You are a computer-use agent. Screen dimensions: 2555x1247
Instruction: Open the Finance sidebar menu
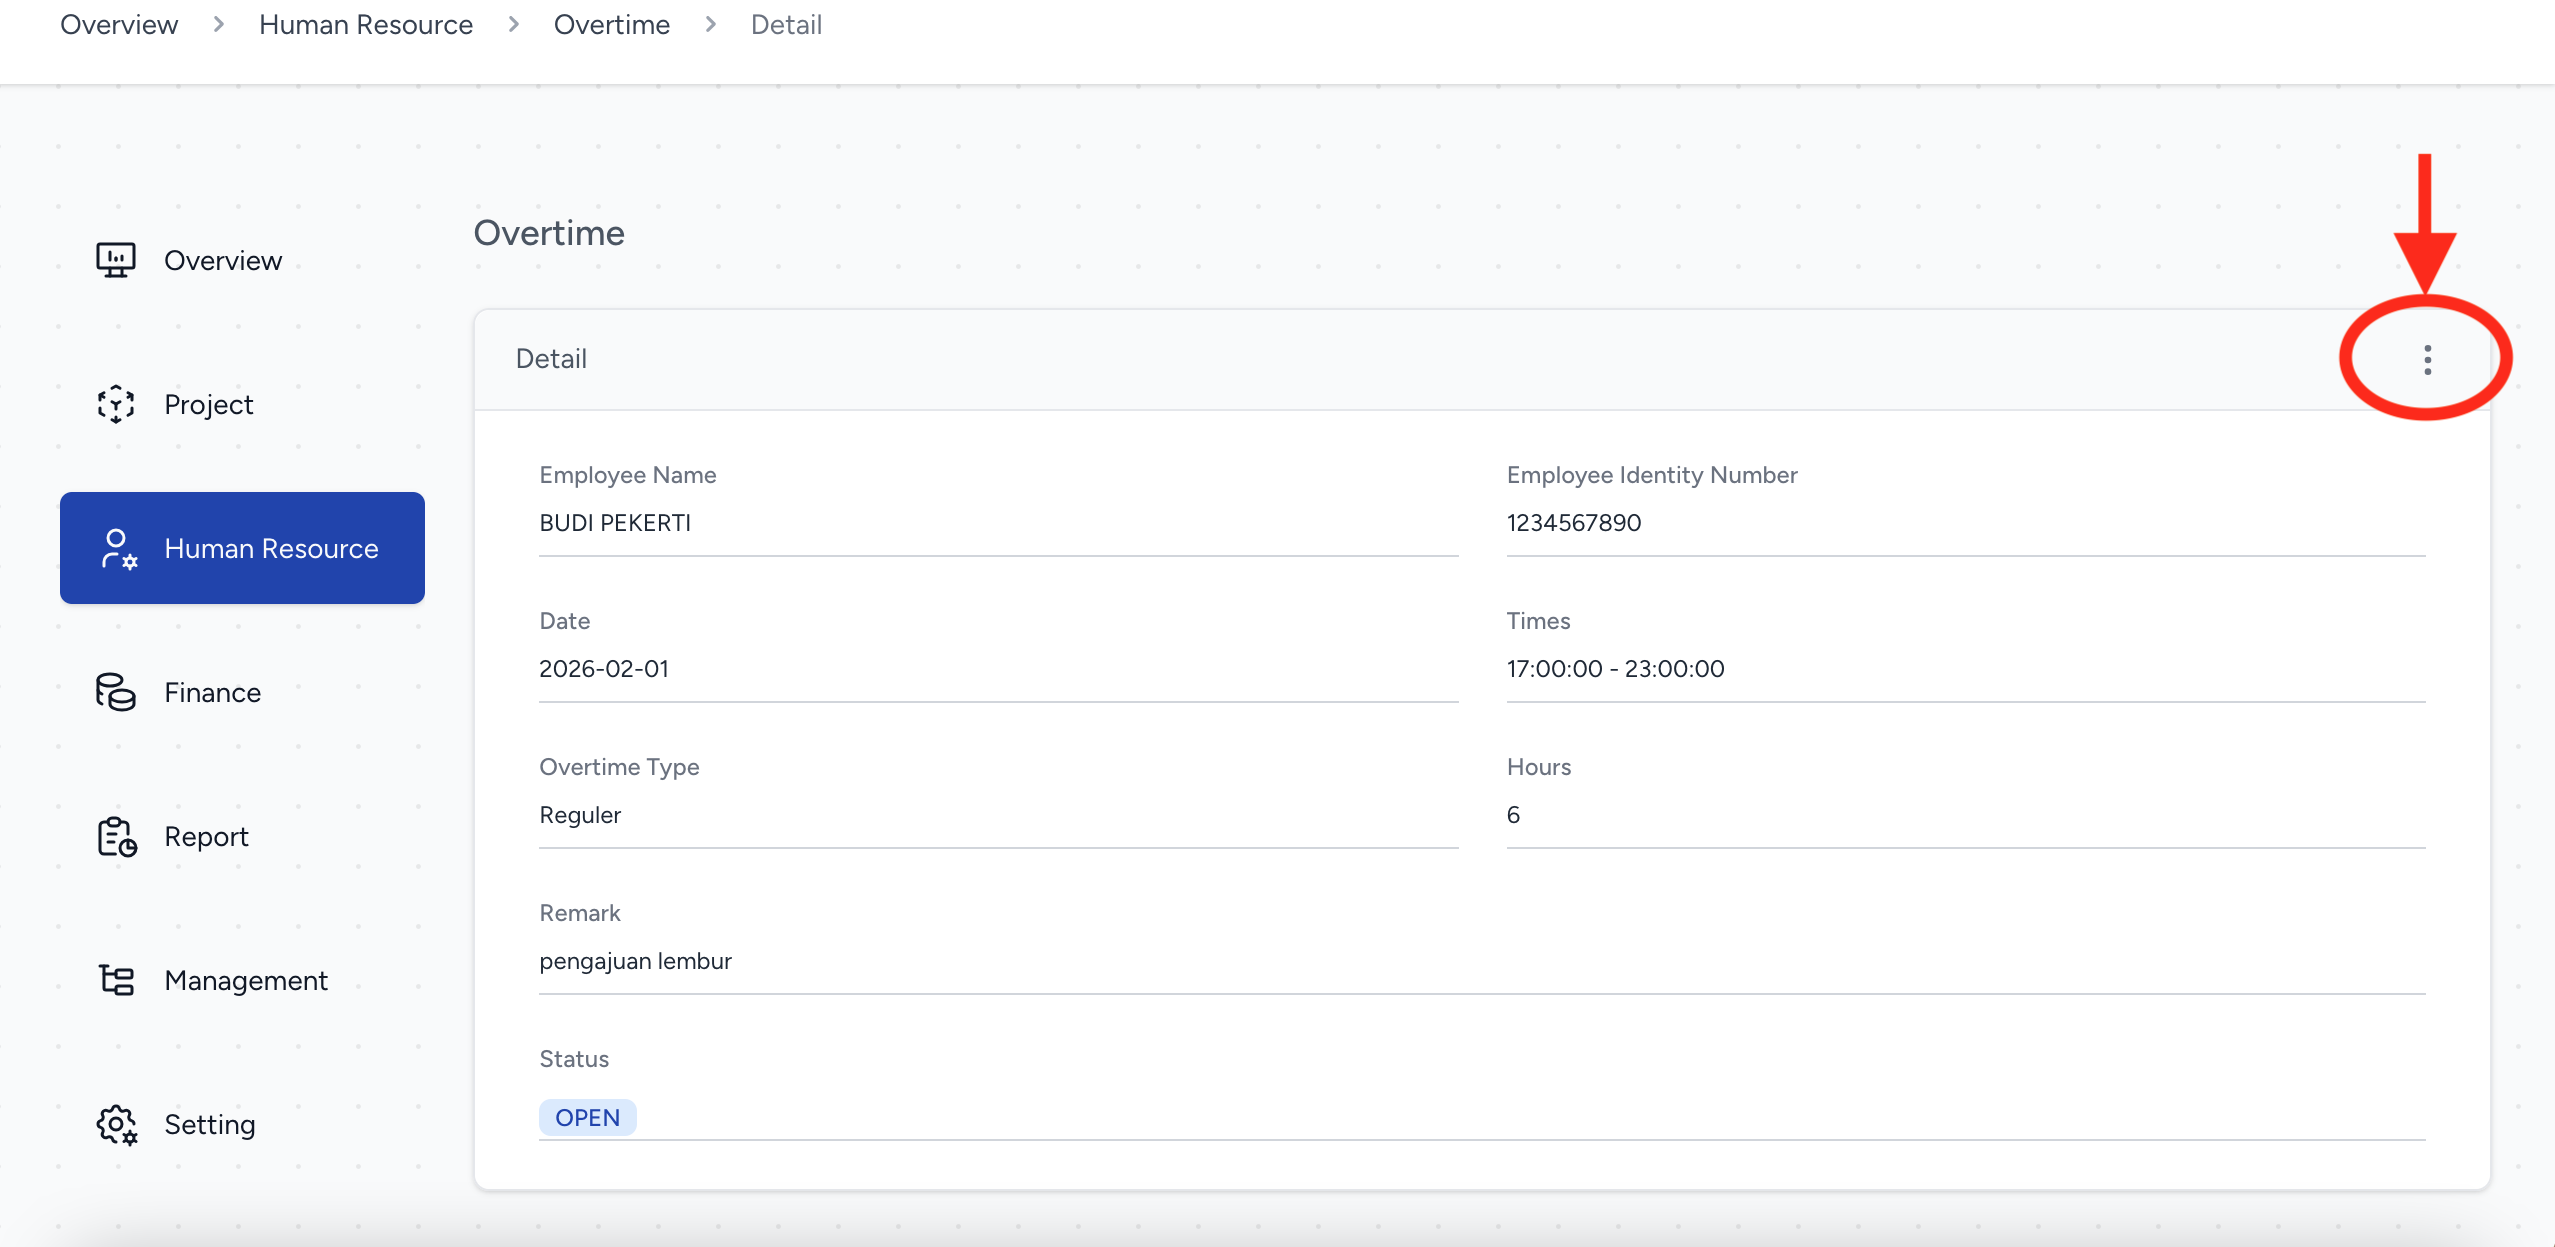coord(212,692)
